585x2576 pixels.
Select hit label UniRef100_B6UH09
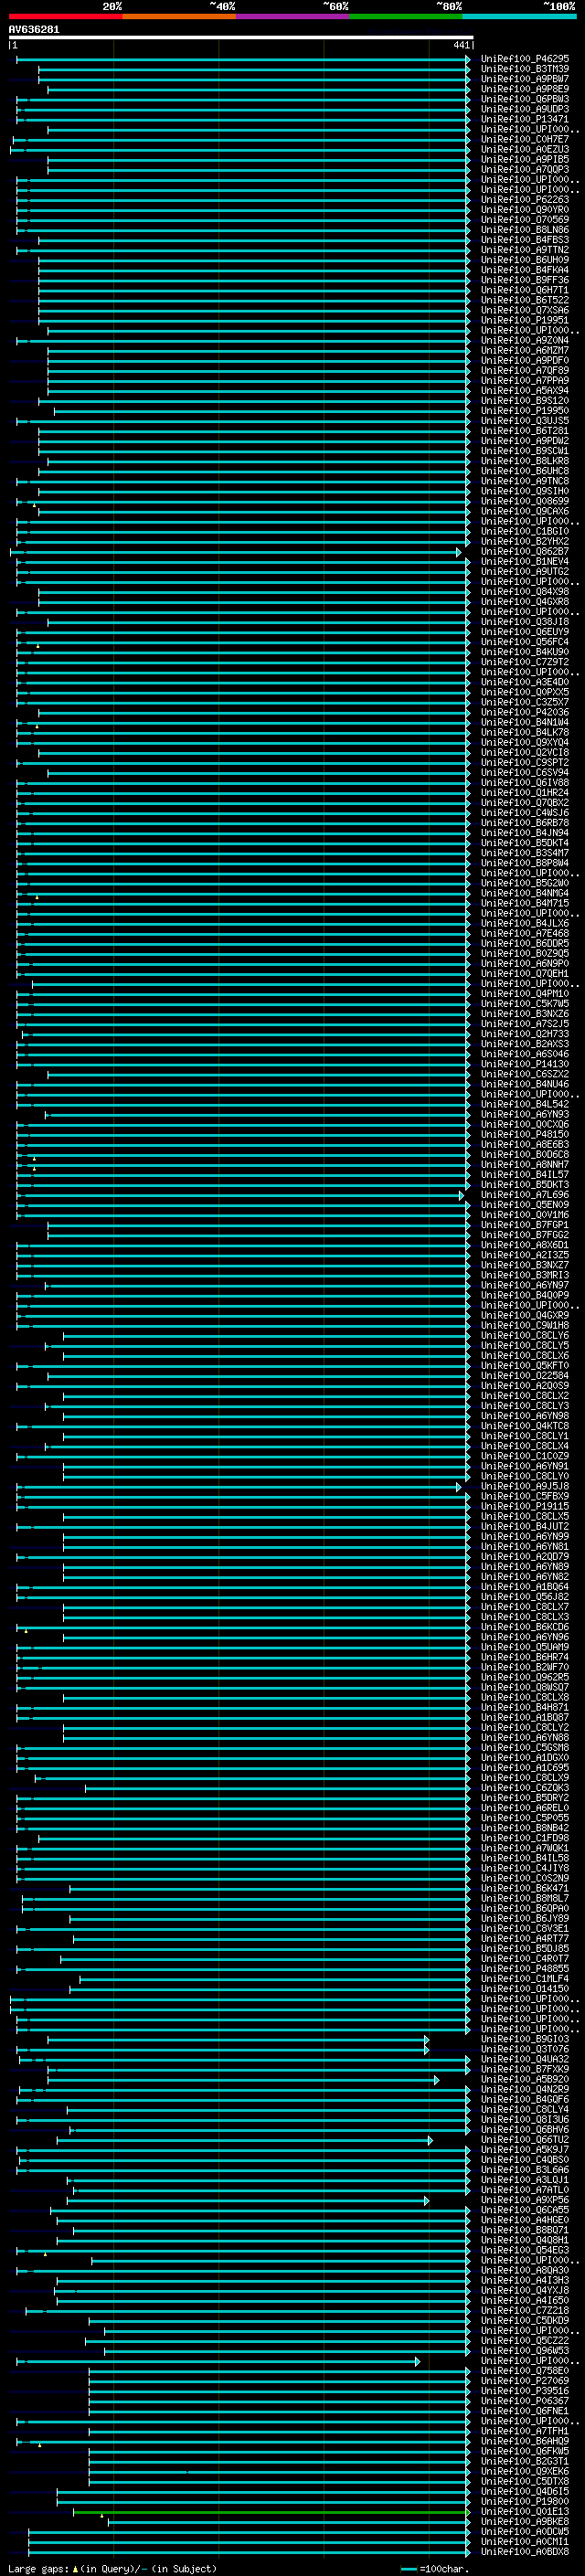(525, 260)
